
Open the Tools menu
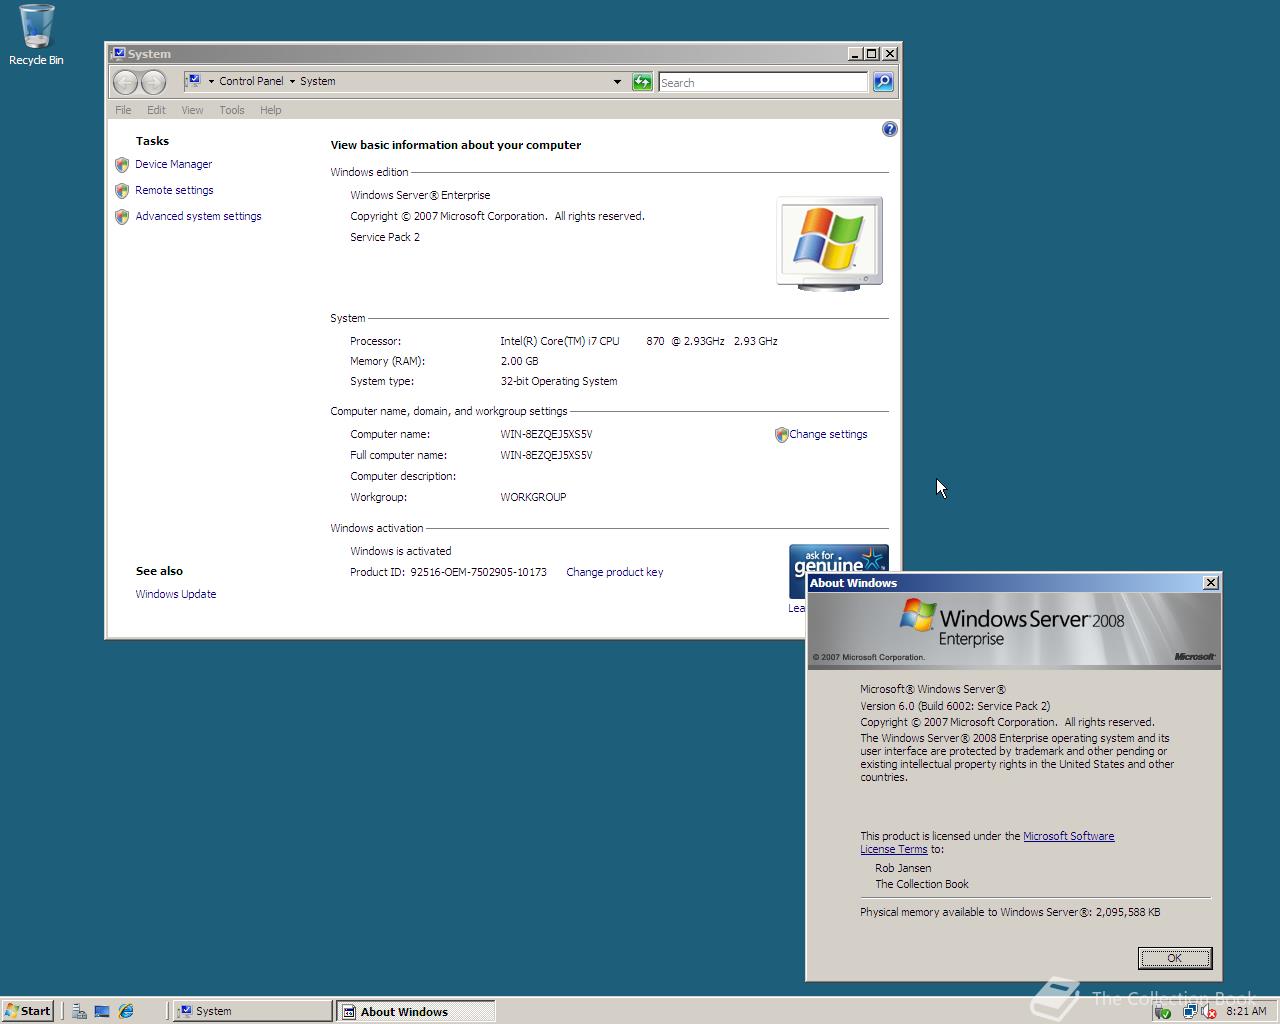(232, 110)
